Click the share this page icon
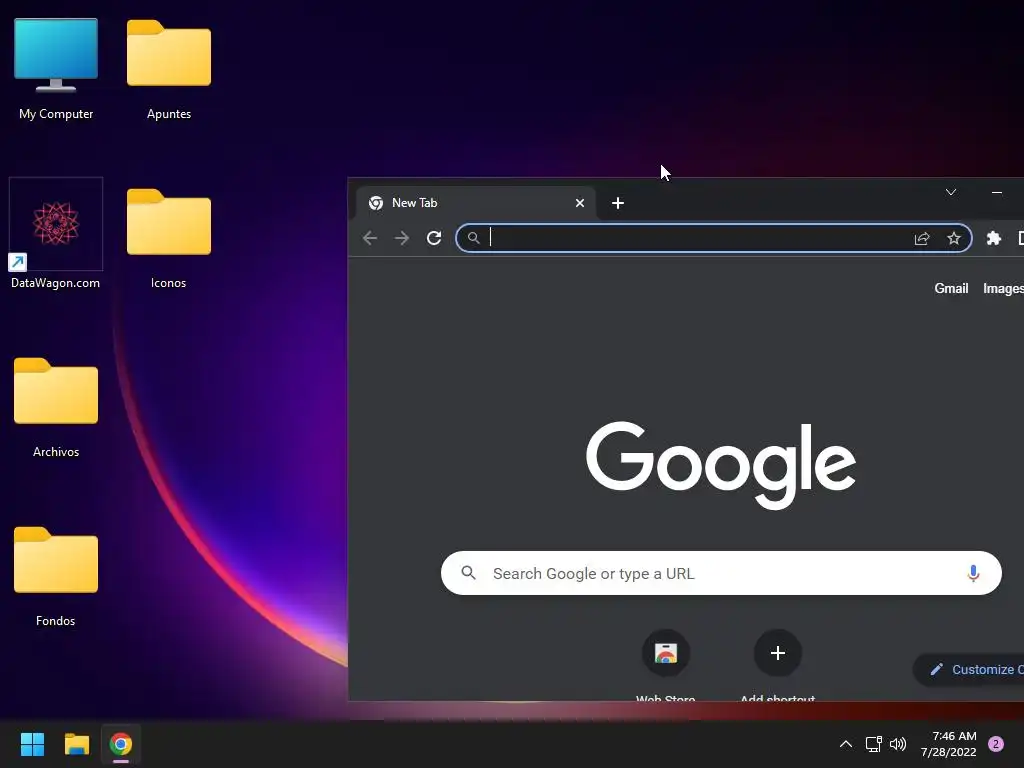1024x768 pixels. [921, 238]
